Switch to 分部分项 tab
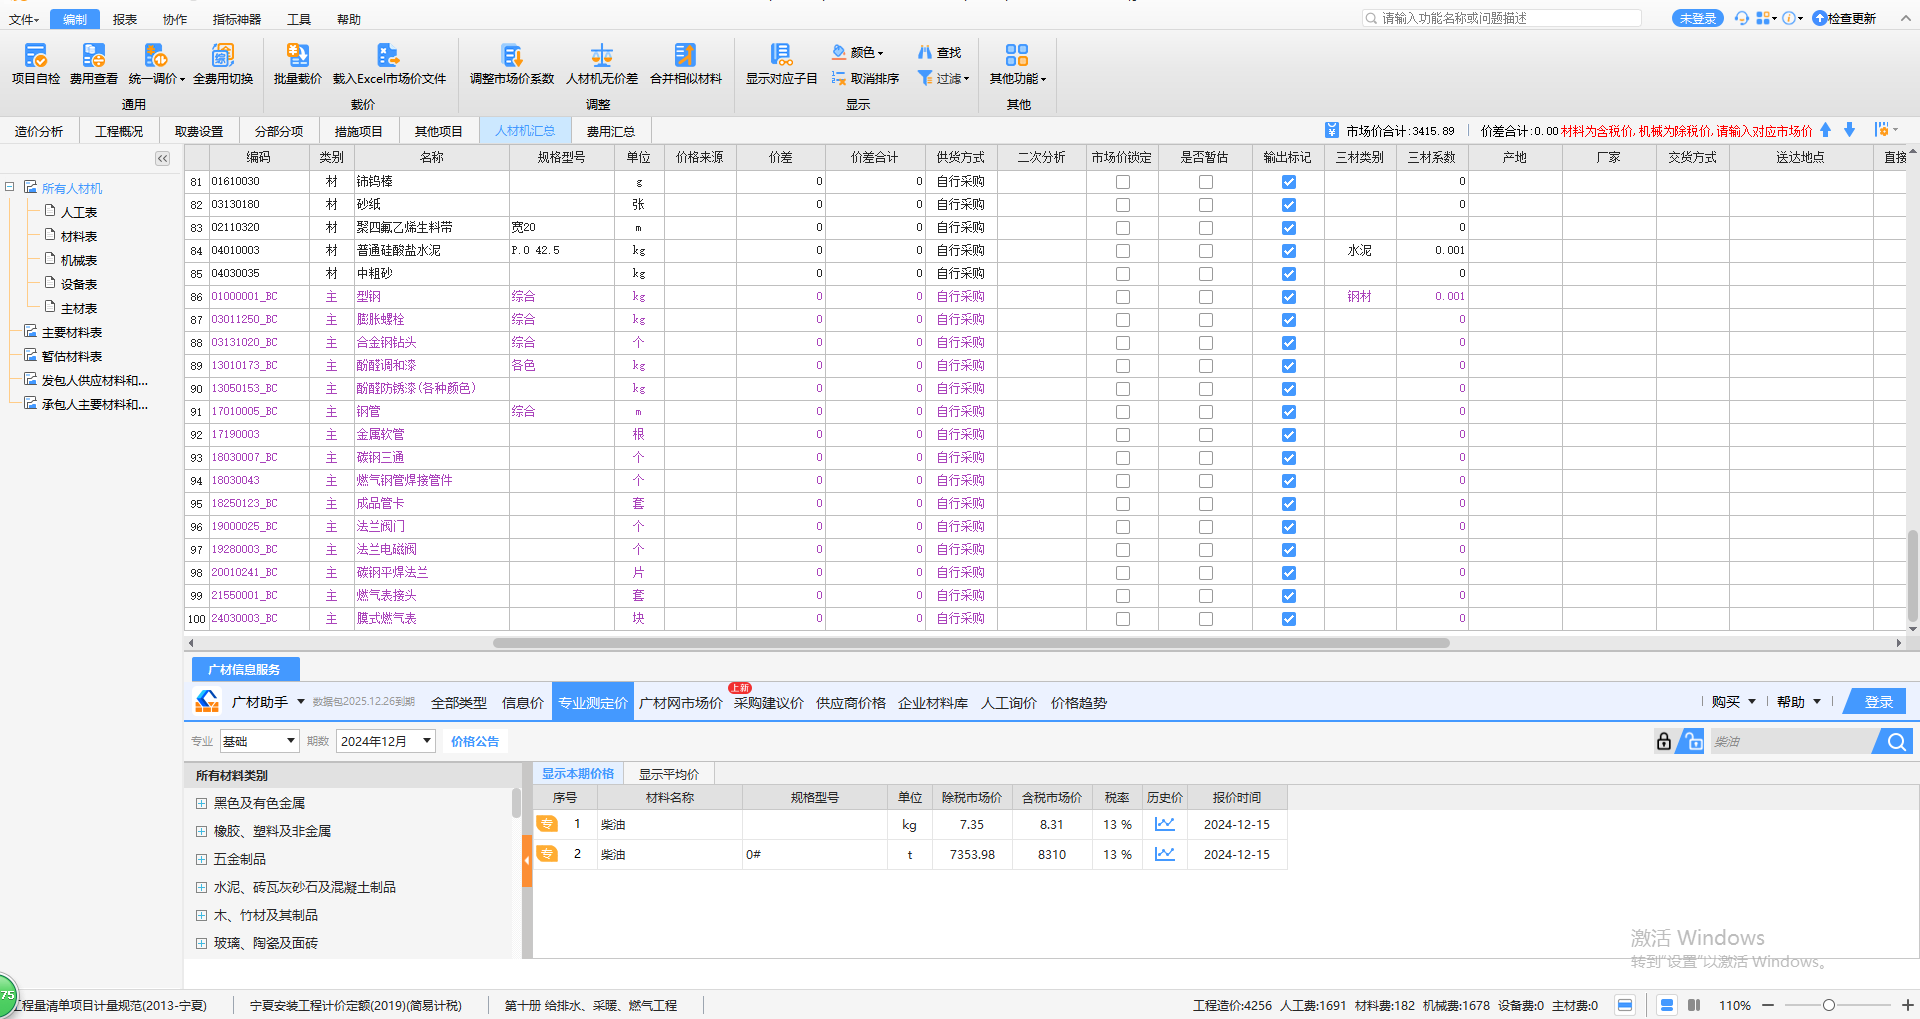Viewport: 1920px width, 1019px height. (279, 131)
